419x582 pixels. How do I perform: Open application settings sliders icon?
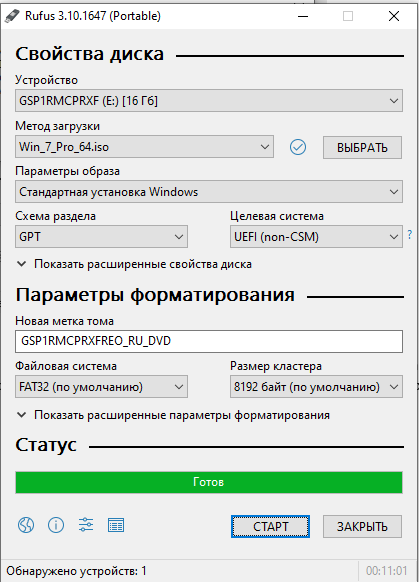[x=86, y=525]
